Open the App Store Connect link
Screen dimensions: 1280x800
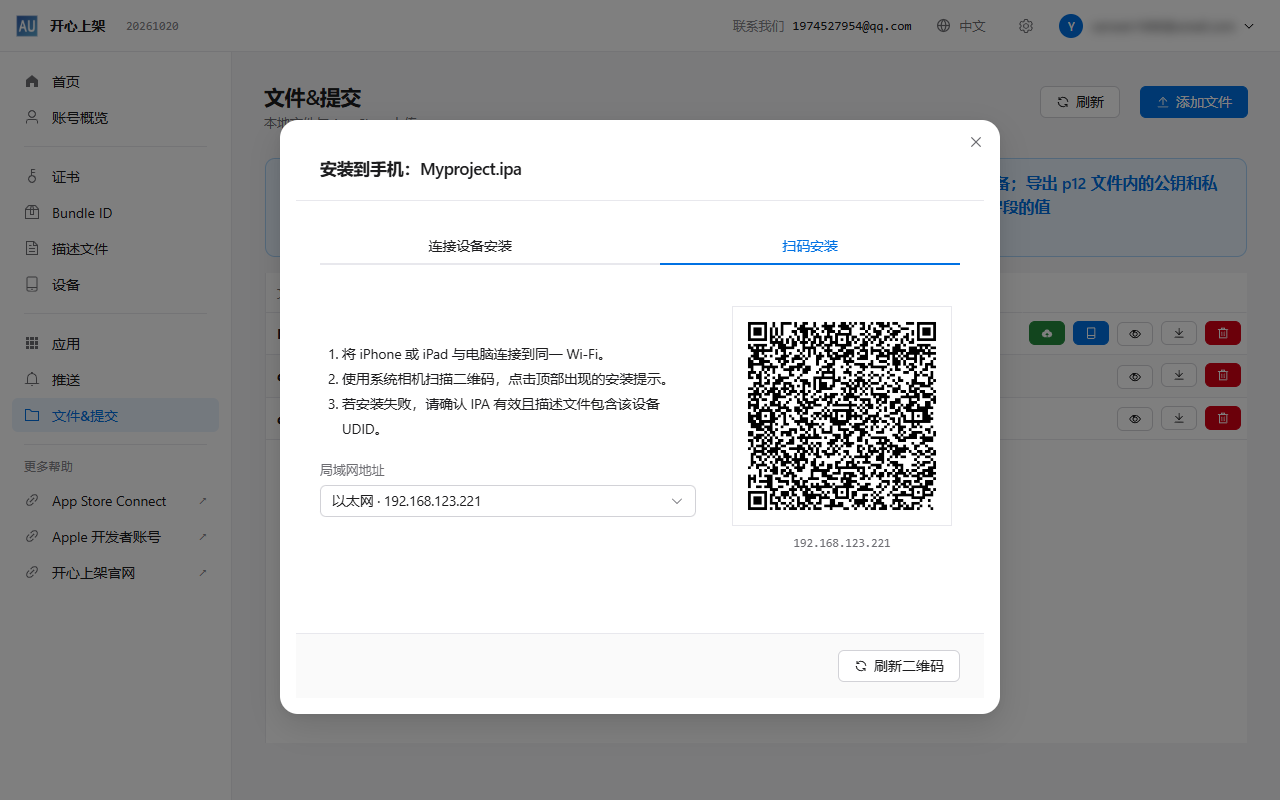tap(115, 501)
